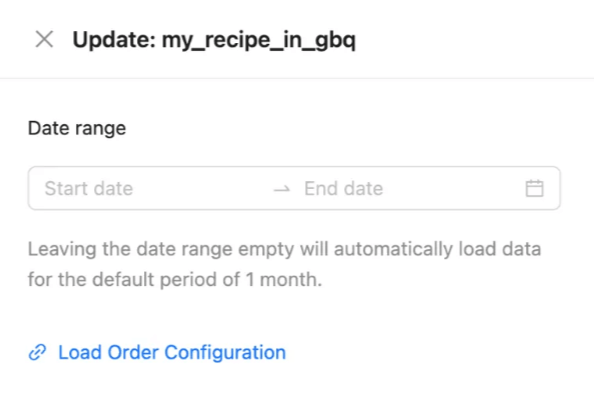Select the End date field
The width and height of the screenshot is (594, 396).
pos(411,188)
